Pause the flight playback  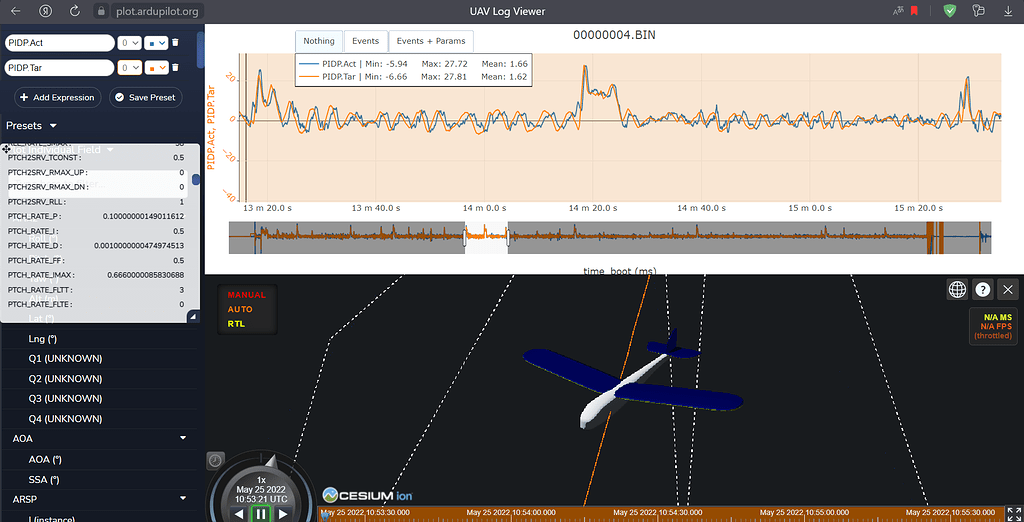click(261, 514)
